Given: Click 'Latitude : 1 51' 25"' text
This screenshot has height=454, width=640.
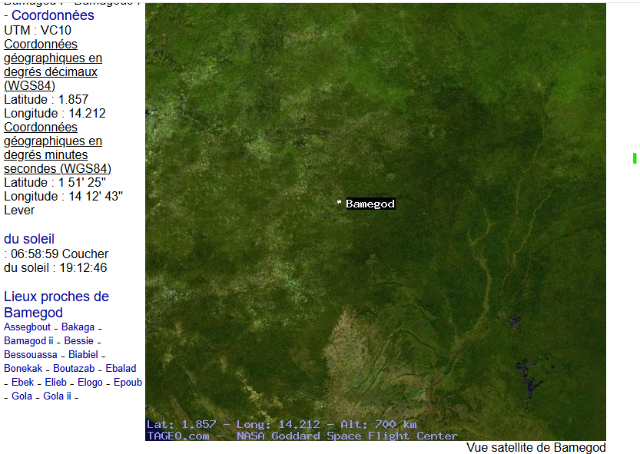Looking at the screenshot, I should tap(55, 182).
